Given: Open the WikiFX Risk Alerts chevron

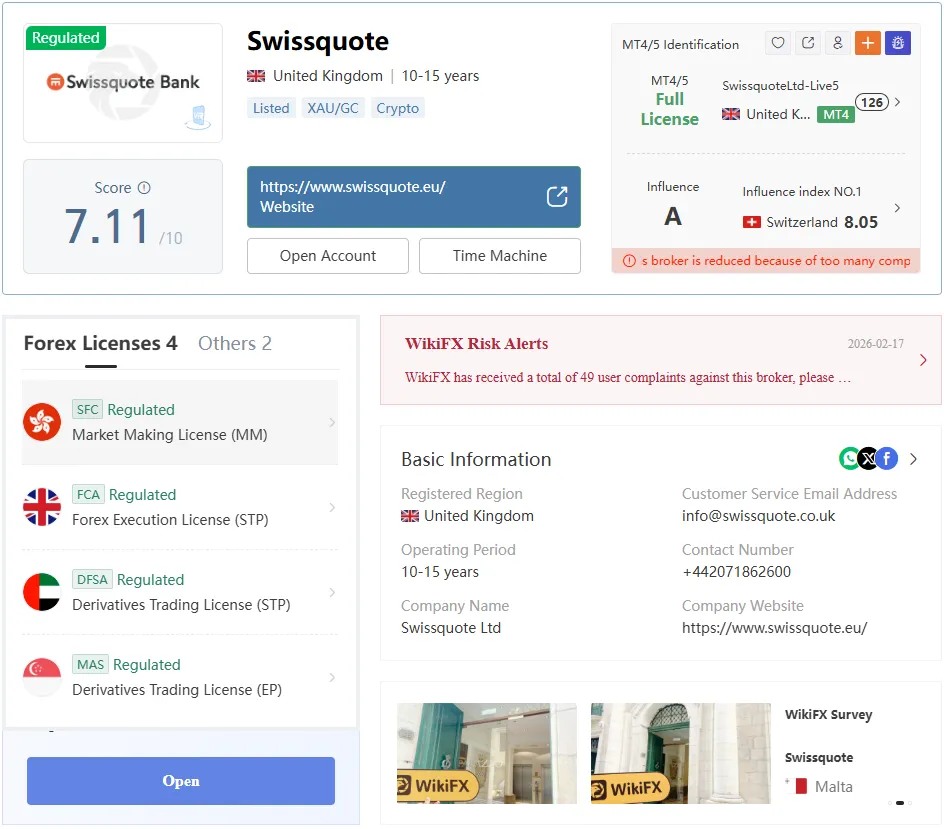Looking at the screenshot, I should tap(924, 360).
